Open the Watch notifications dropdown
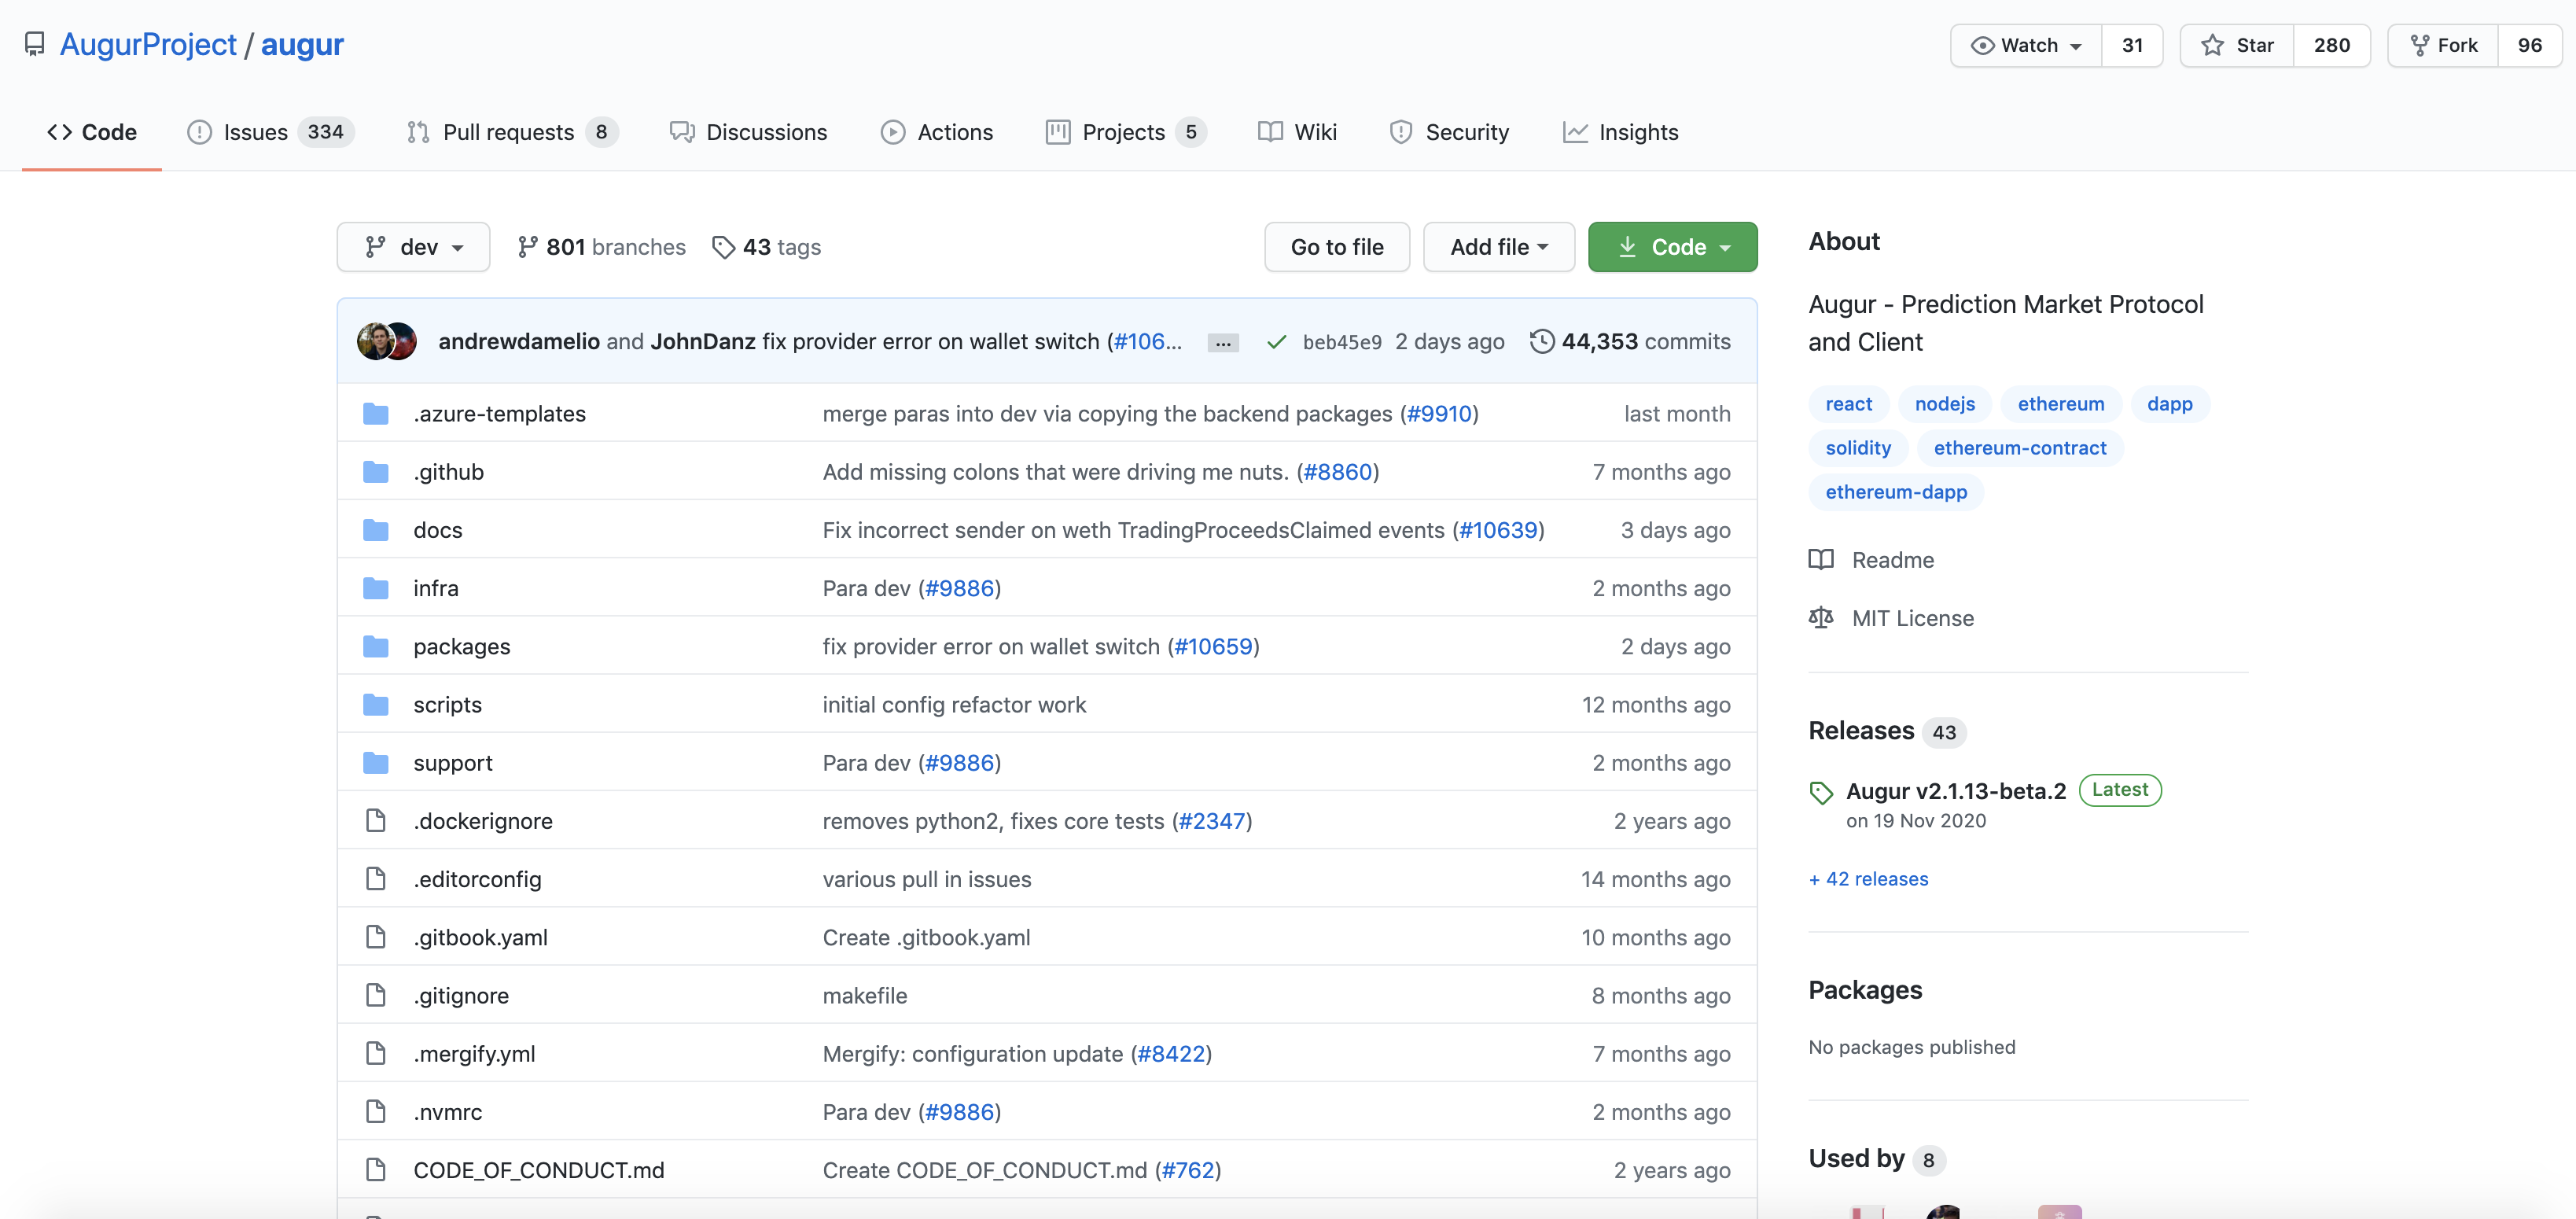The height and width of the screenshot is (1219, 2576). [x=2026, y=45]
